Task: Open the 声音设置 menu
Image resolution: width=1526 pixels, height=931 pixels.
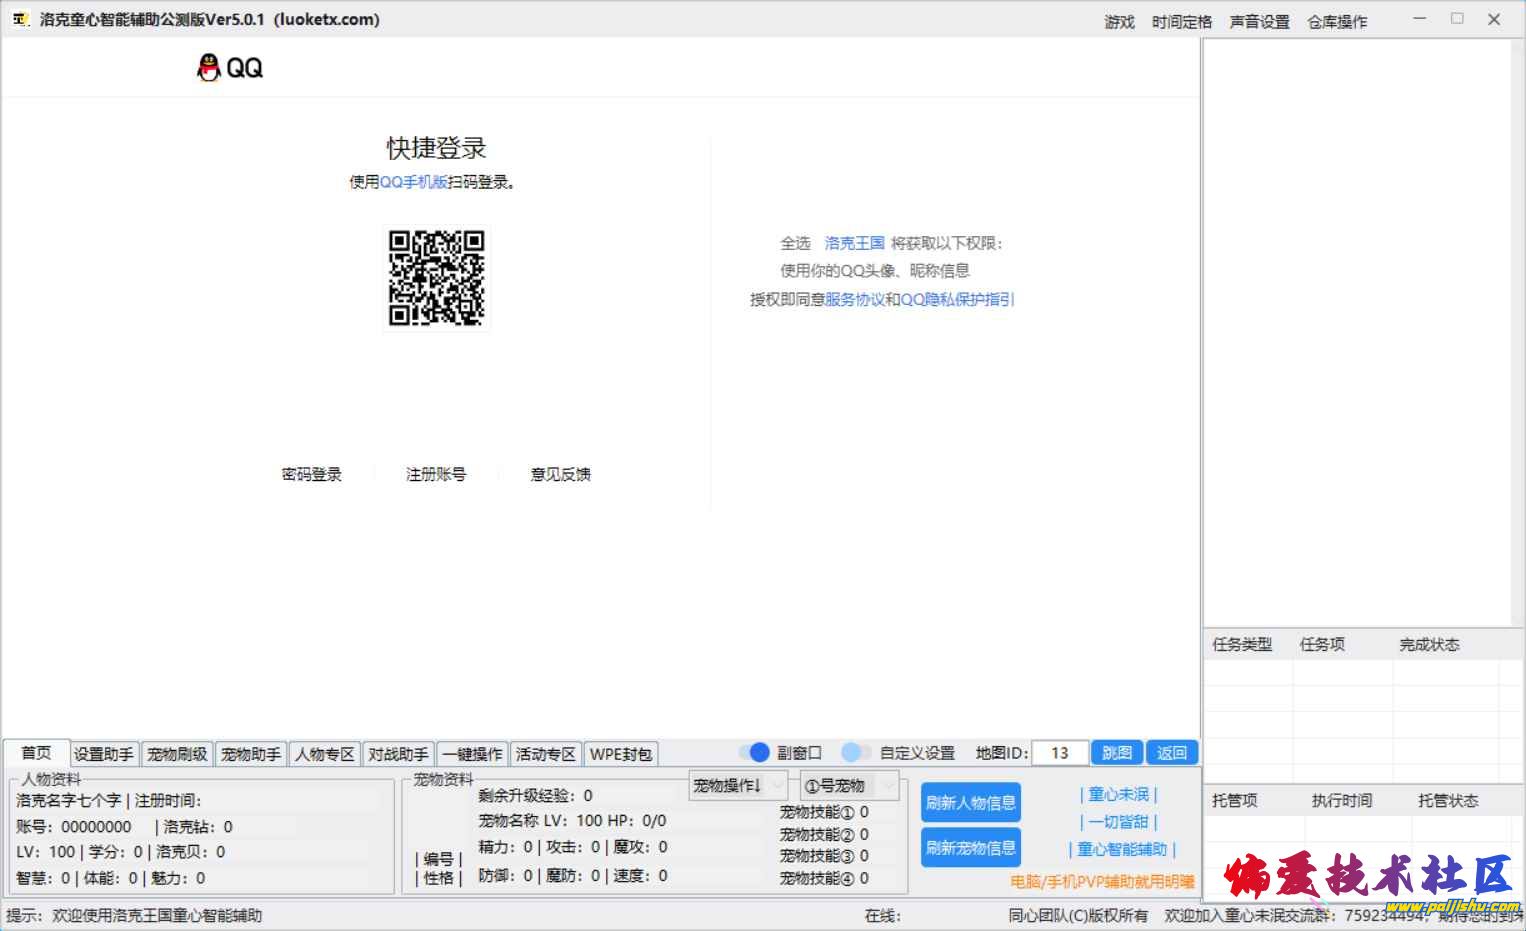Action: (x=1259, y=21)
